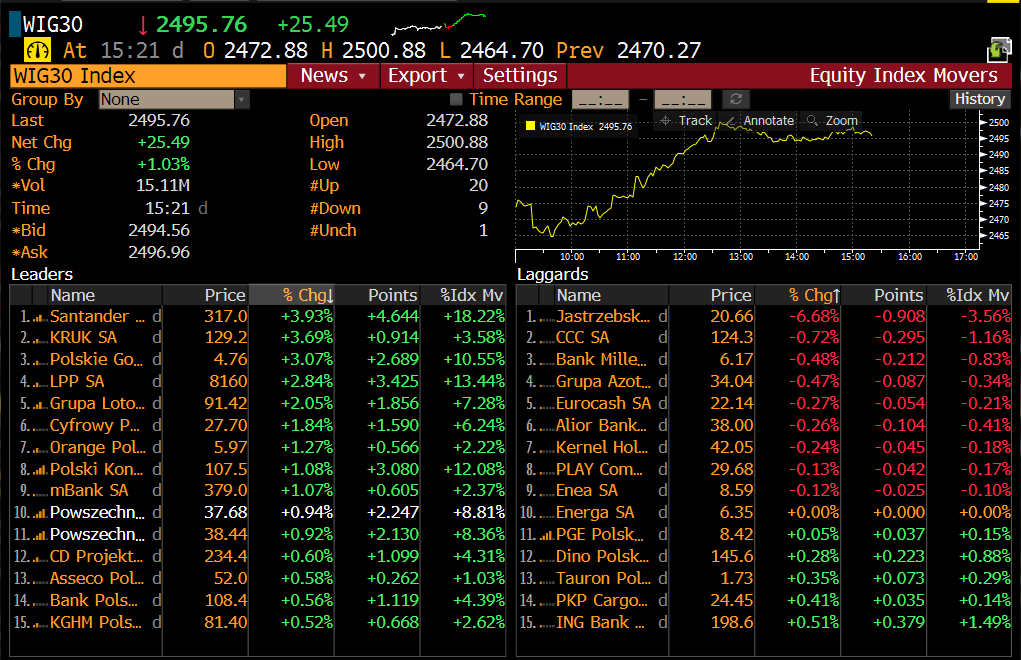Click the volume bar icon for the row priced 38.44
The height and width of the screenshot is (660, 1021).
[40, 536]
